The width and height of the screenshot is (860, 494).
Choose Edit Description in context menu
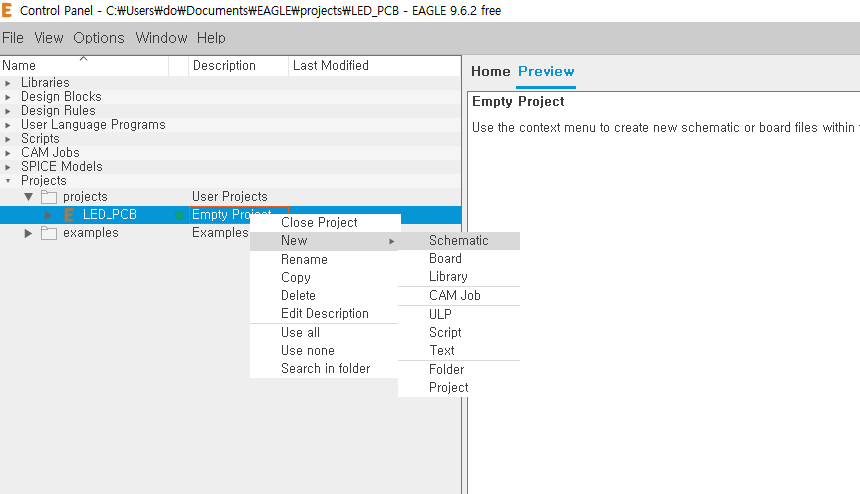(325, 314)
